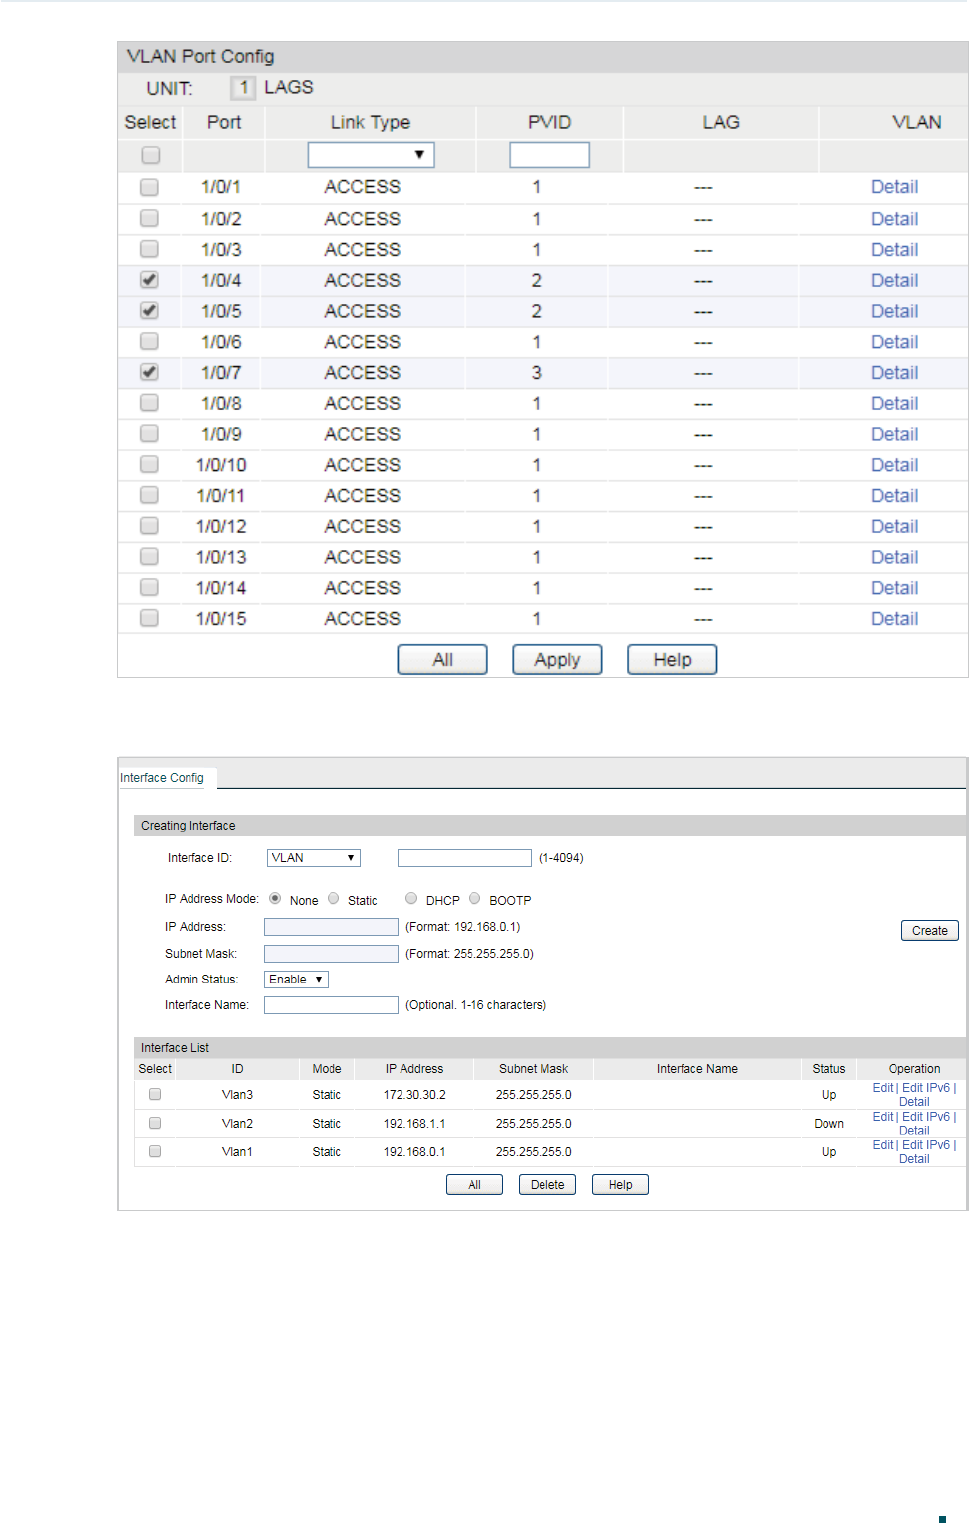Click Edit IPv6 for the Vlan3 interface
Image resolution: width=969 pixels, height=1525 pixels.
point(926,1088)
